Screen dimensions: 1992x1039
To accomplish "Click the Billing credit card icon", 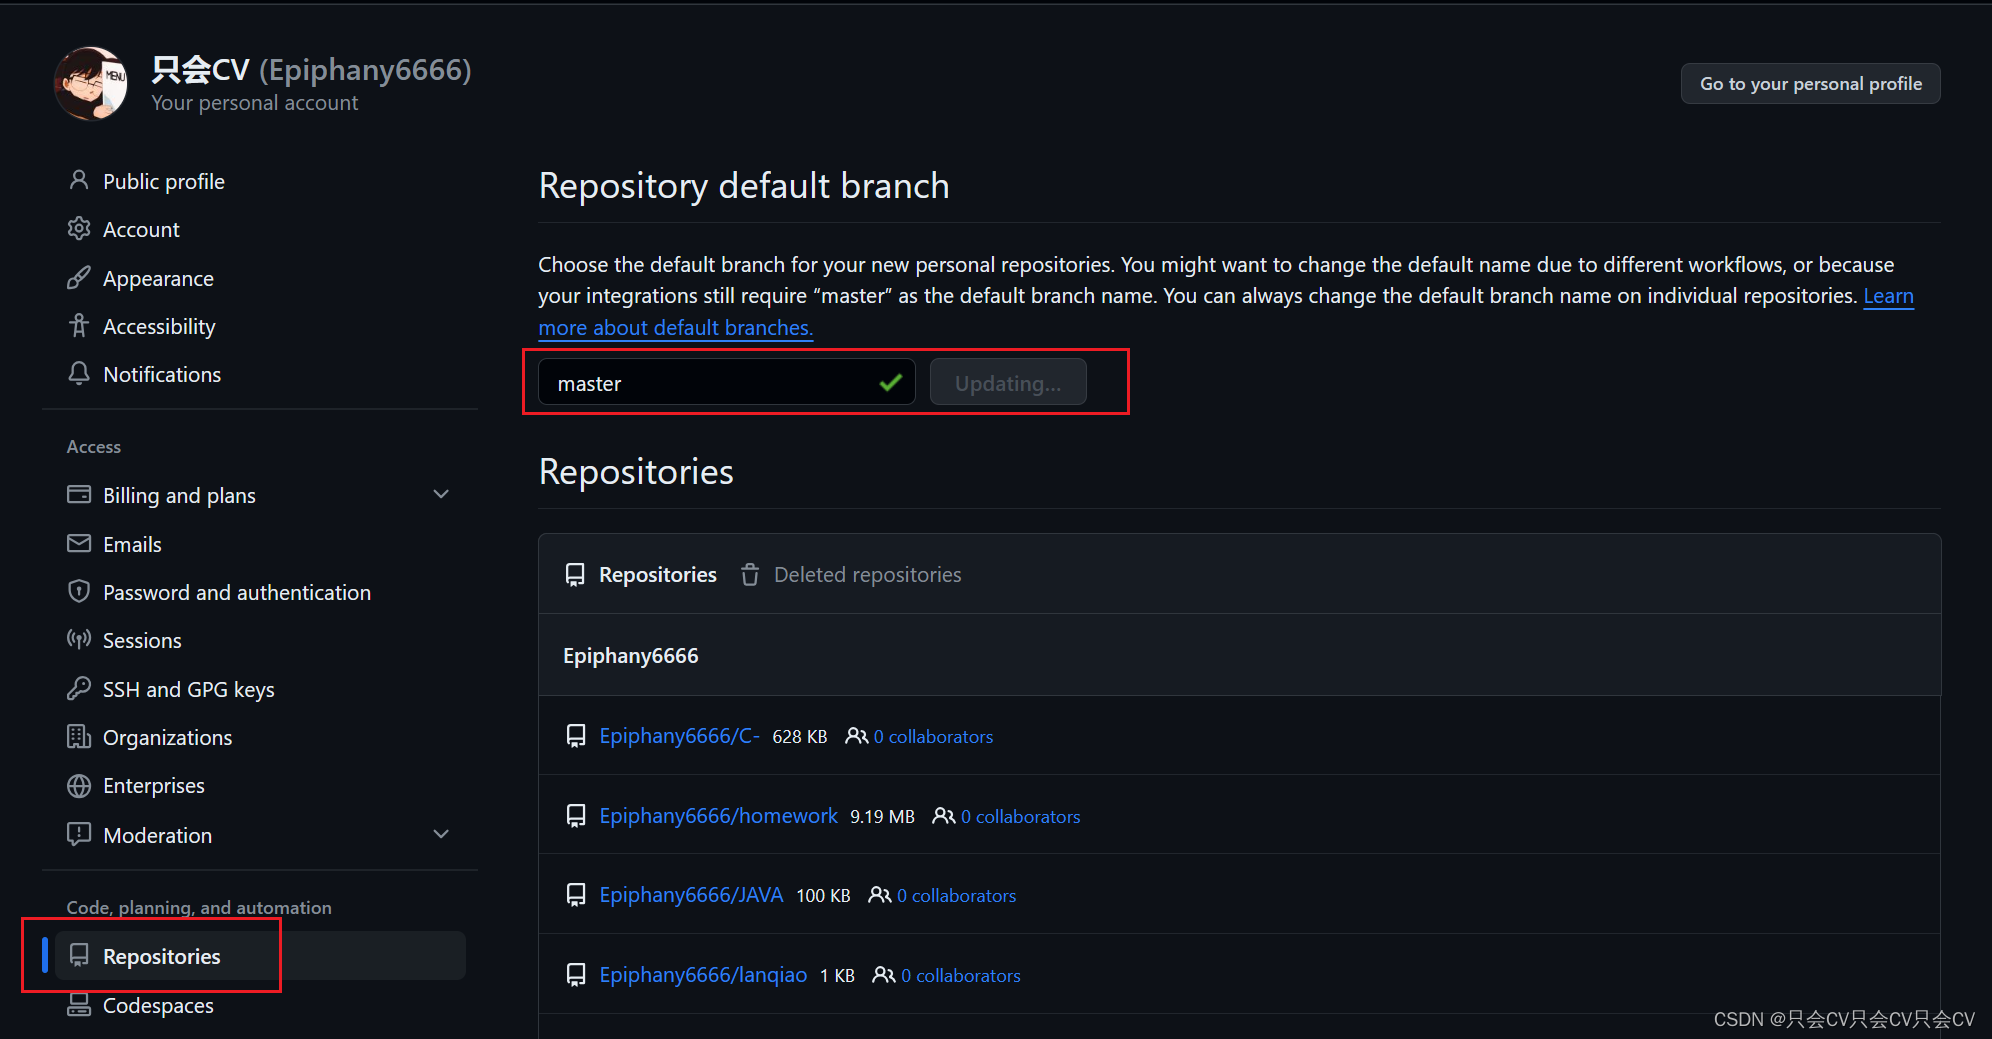I will click(x=79, y=495).
